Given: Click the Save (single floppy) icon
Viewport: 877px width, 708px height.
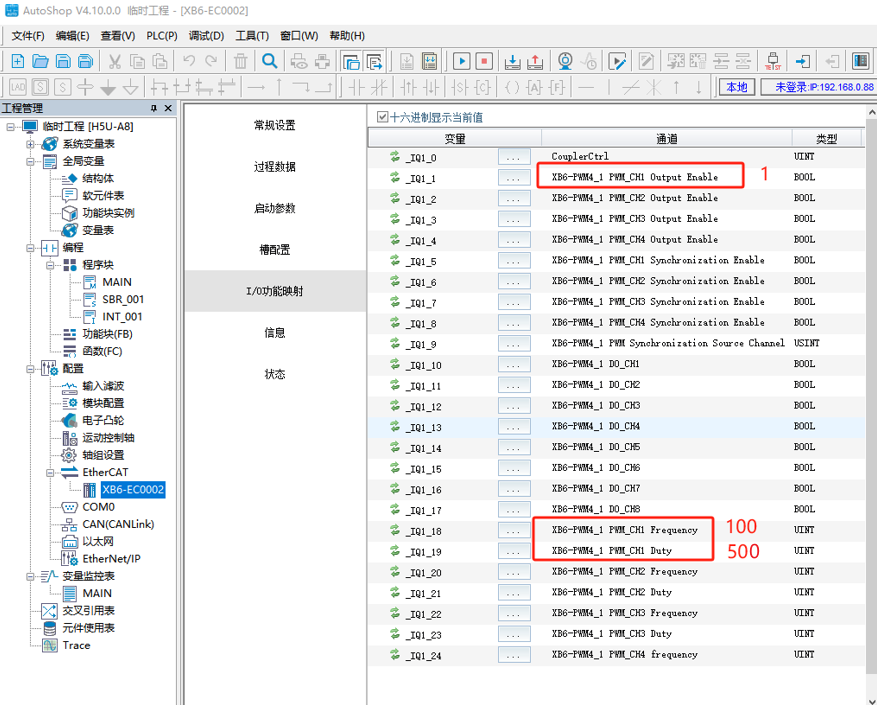Looking at the screenshot, I should click(x=63, y=61).
